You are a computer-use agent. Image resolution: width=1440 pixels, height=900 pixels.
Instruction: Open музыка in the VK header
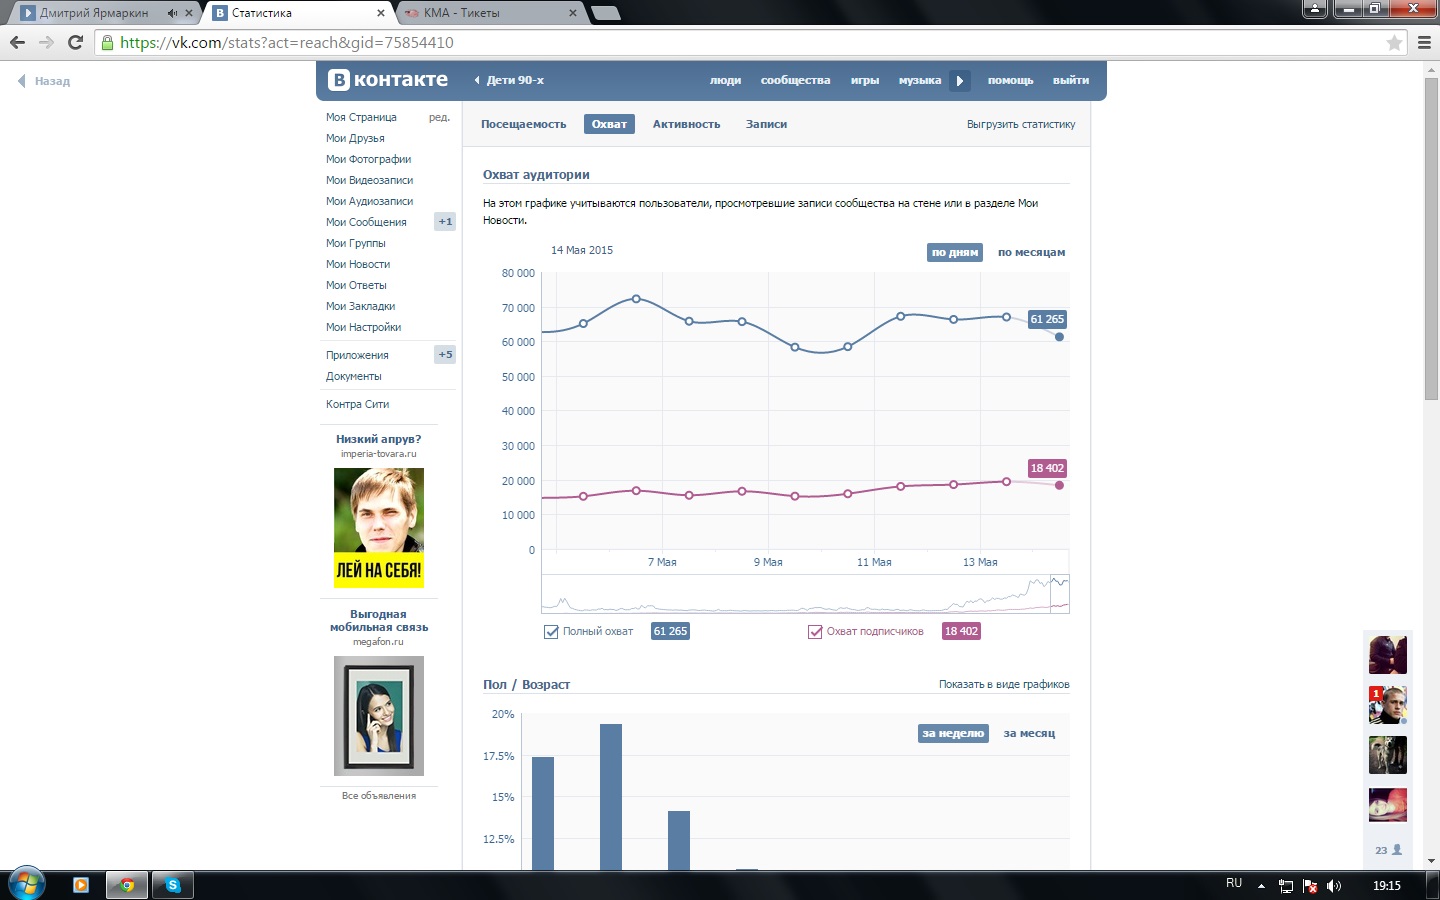pos(920,81)
